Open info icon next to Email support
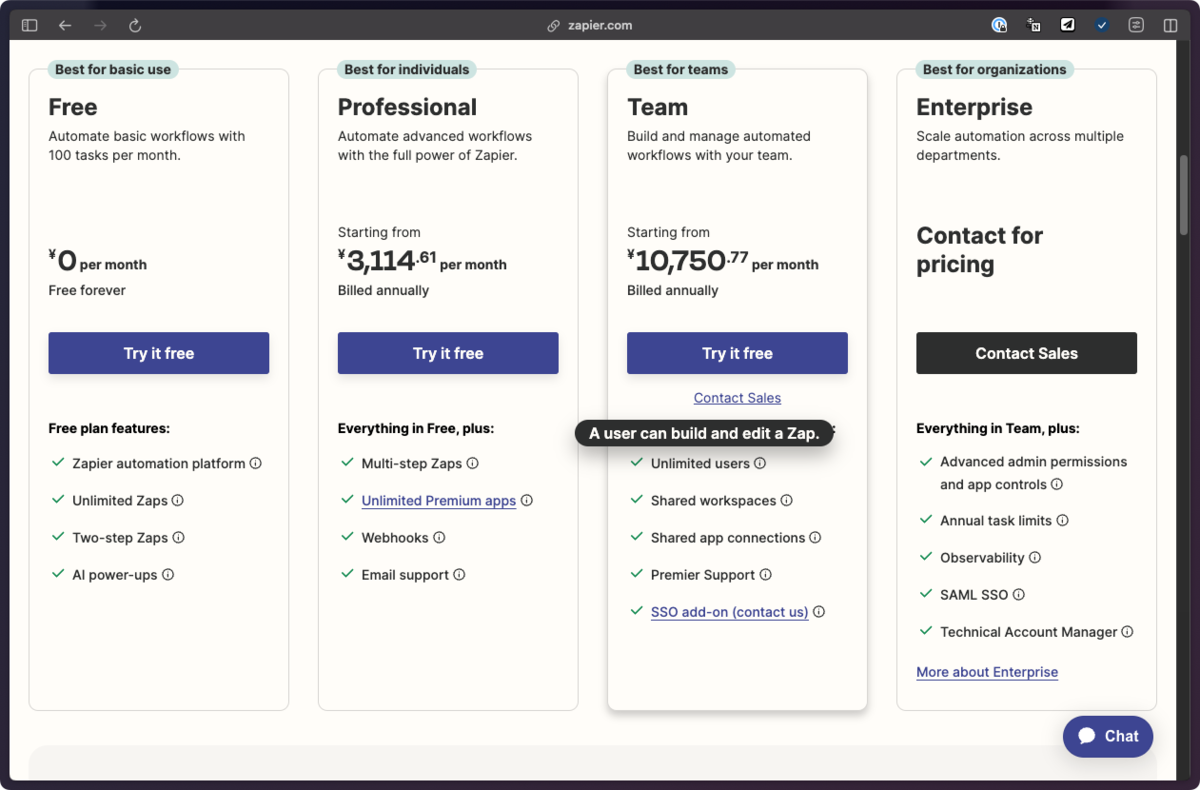 [459, 574]
